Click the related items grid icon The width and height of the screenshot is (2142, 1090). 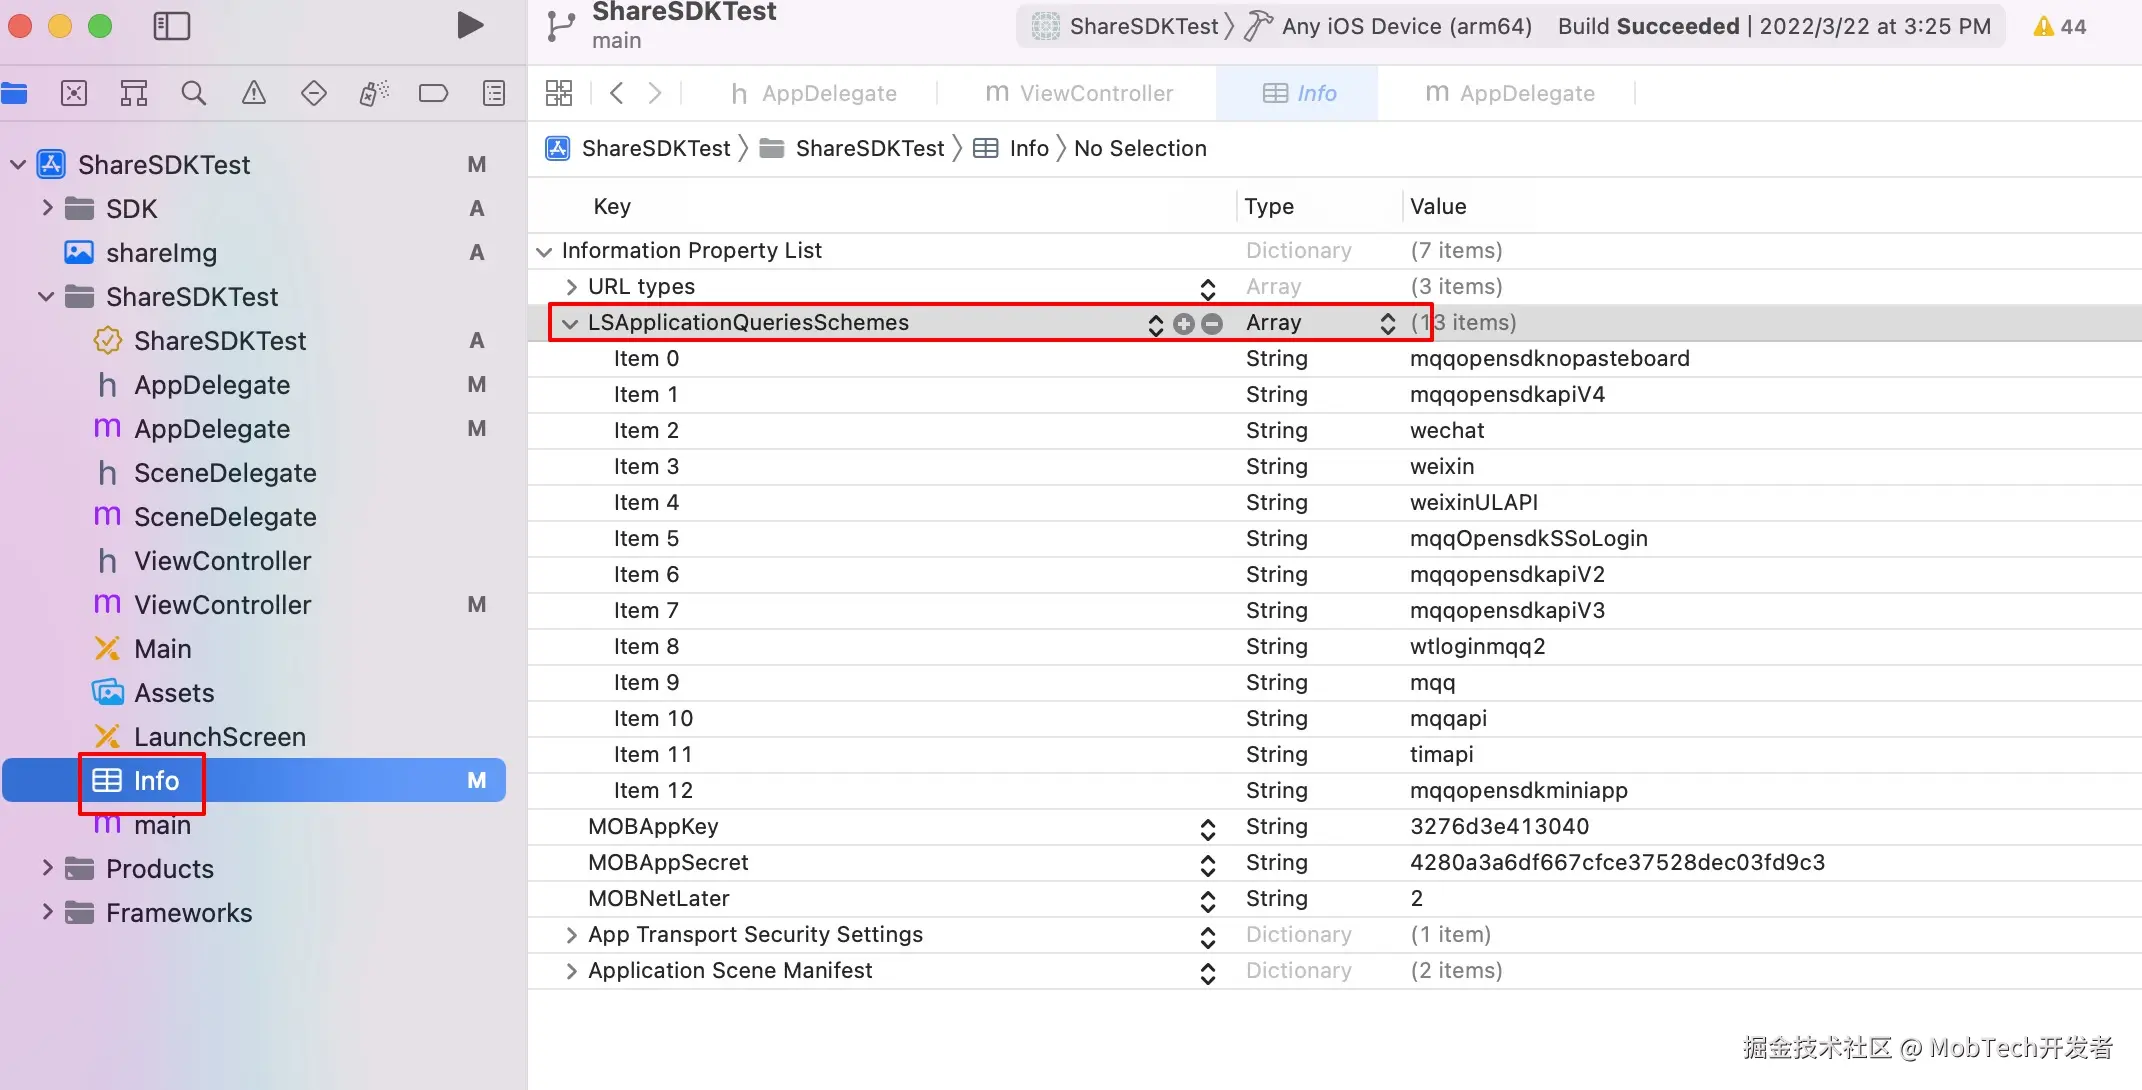point(558,93)
